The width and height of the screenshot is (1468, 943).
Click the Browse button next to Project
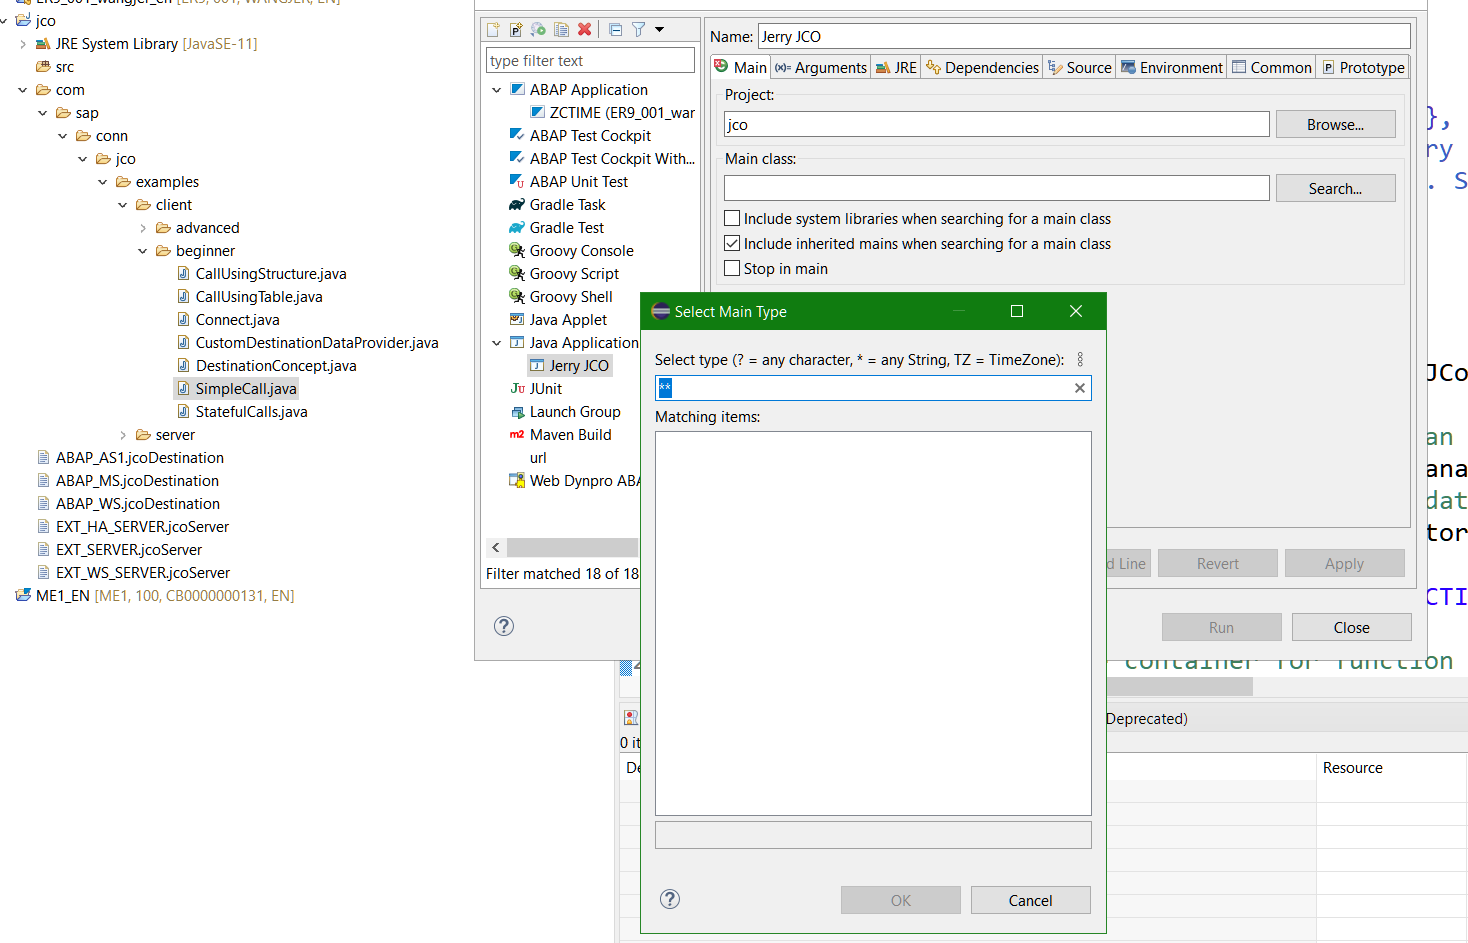(1336, 124)
